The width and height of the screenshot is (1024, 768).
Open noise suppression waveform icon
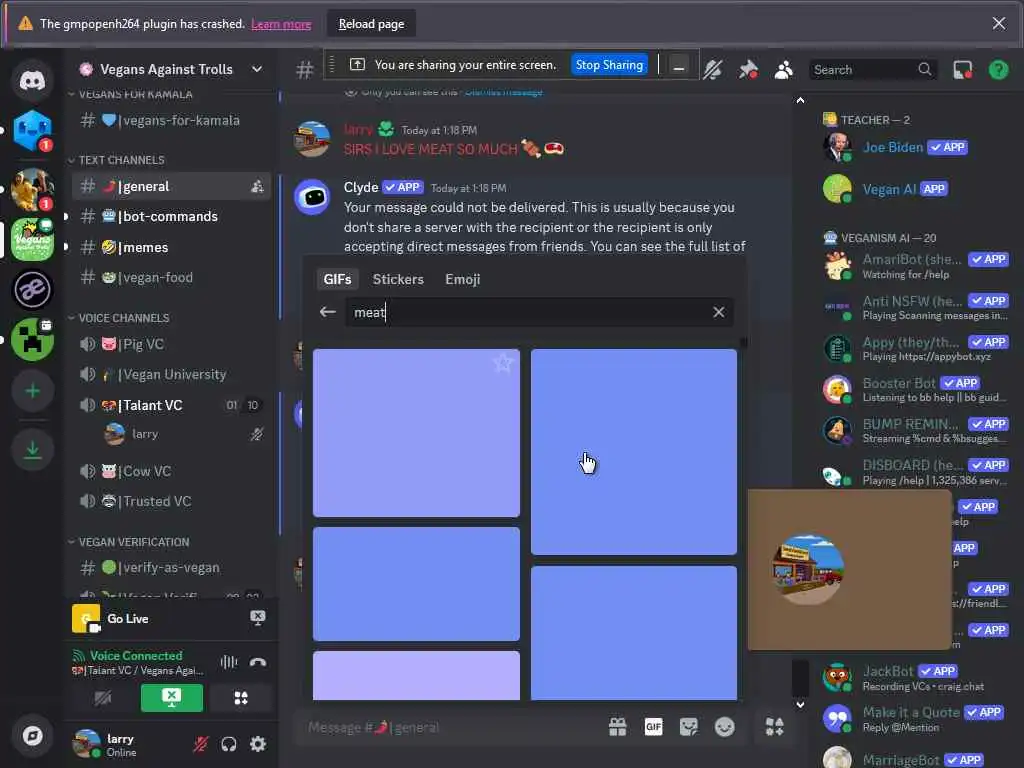[x=229, y=662]
